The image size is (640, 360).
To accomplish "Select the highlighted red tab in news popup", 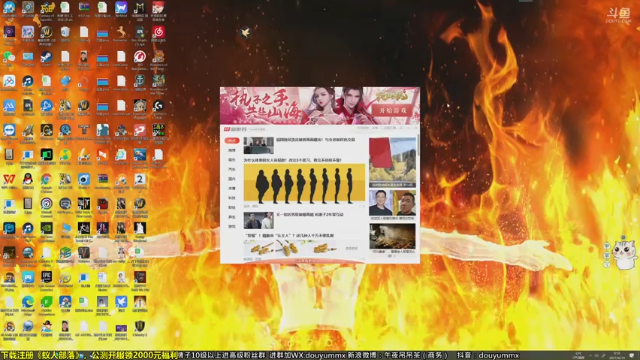I will pyautogui.click(x=232, y=140).
